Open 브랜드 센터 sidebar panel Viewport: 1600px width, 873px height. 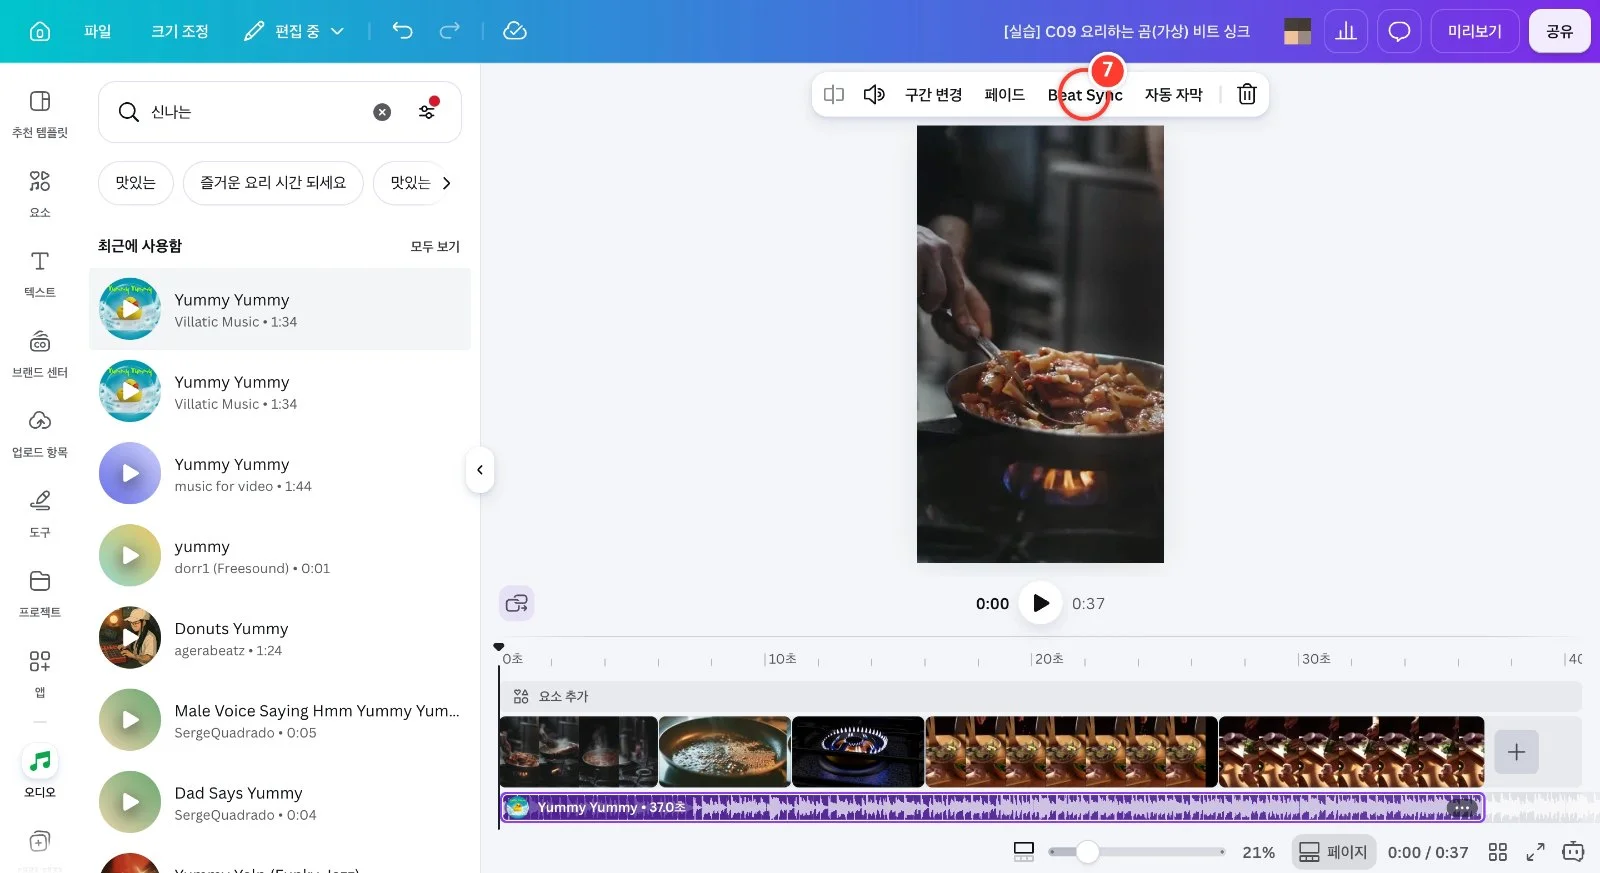click(40, 353)
